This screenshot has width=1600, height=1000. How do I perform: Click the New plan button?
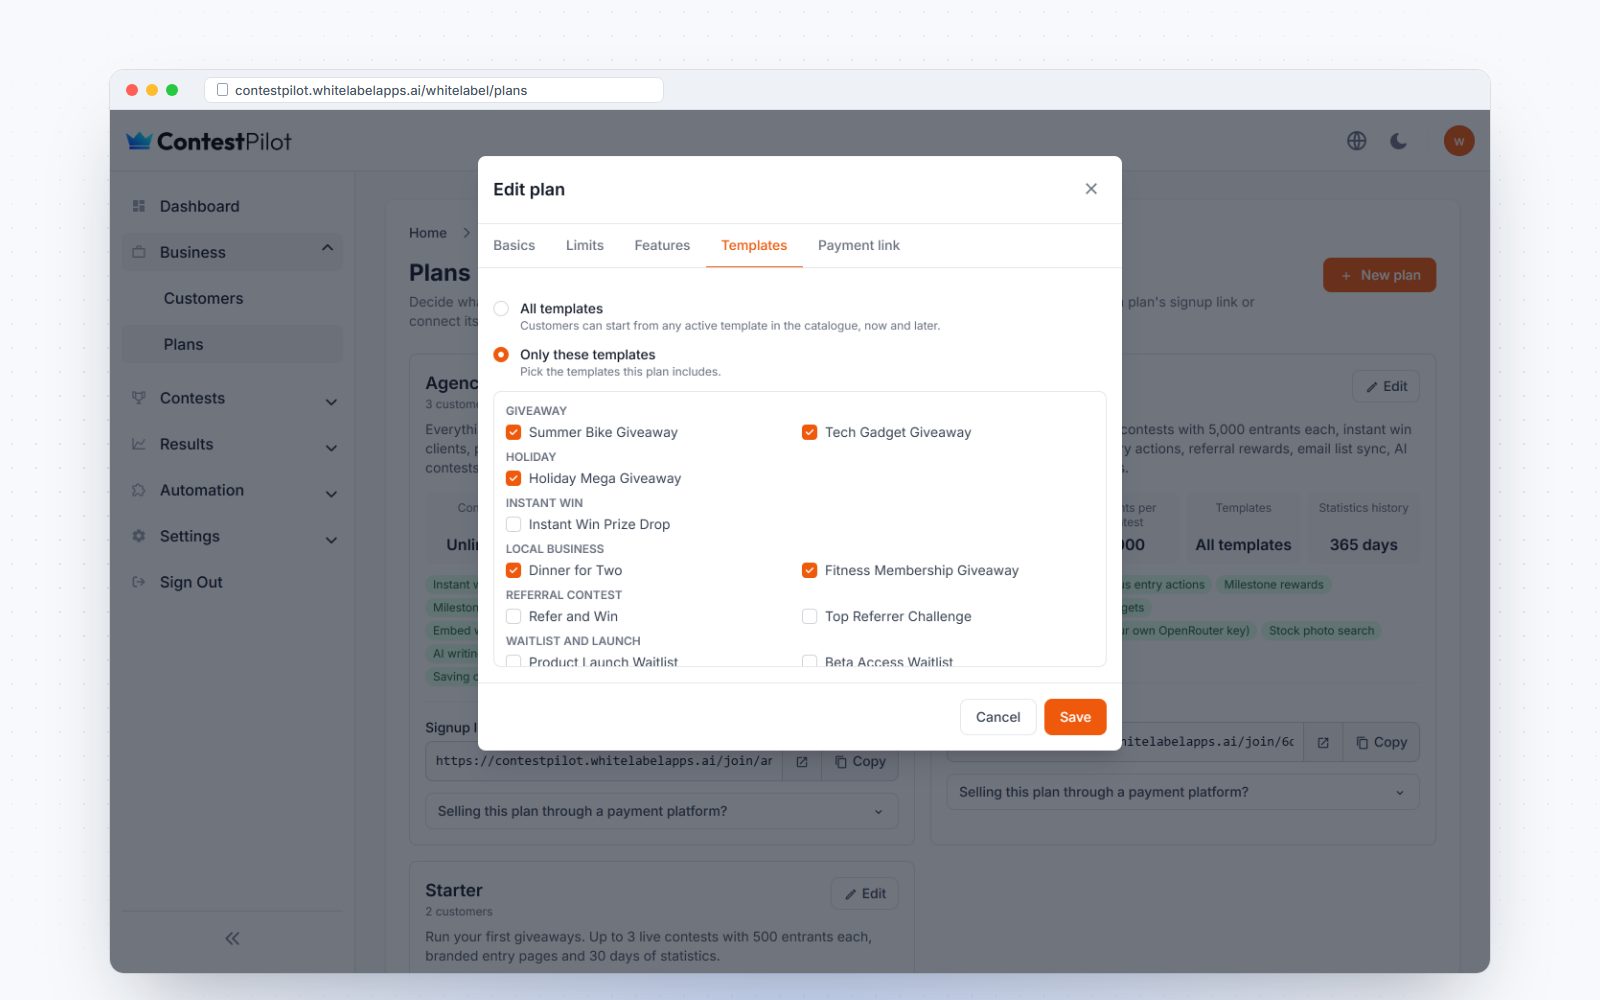click(x=1379, y=275)
